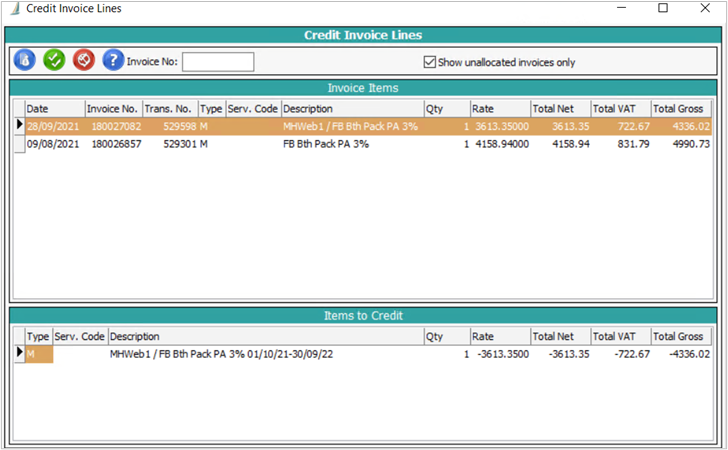Click Items to Credit Description header
Viewport: 728px width, 450px height.
point(266,336)
